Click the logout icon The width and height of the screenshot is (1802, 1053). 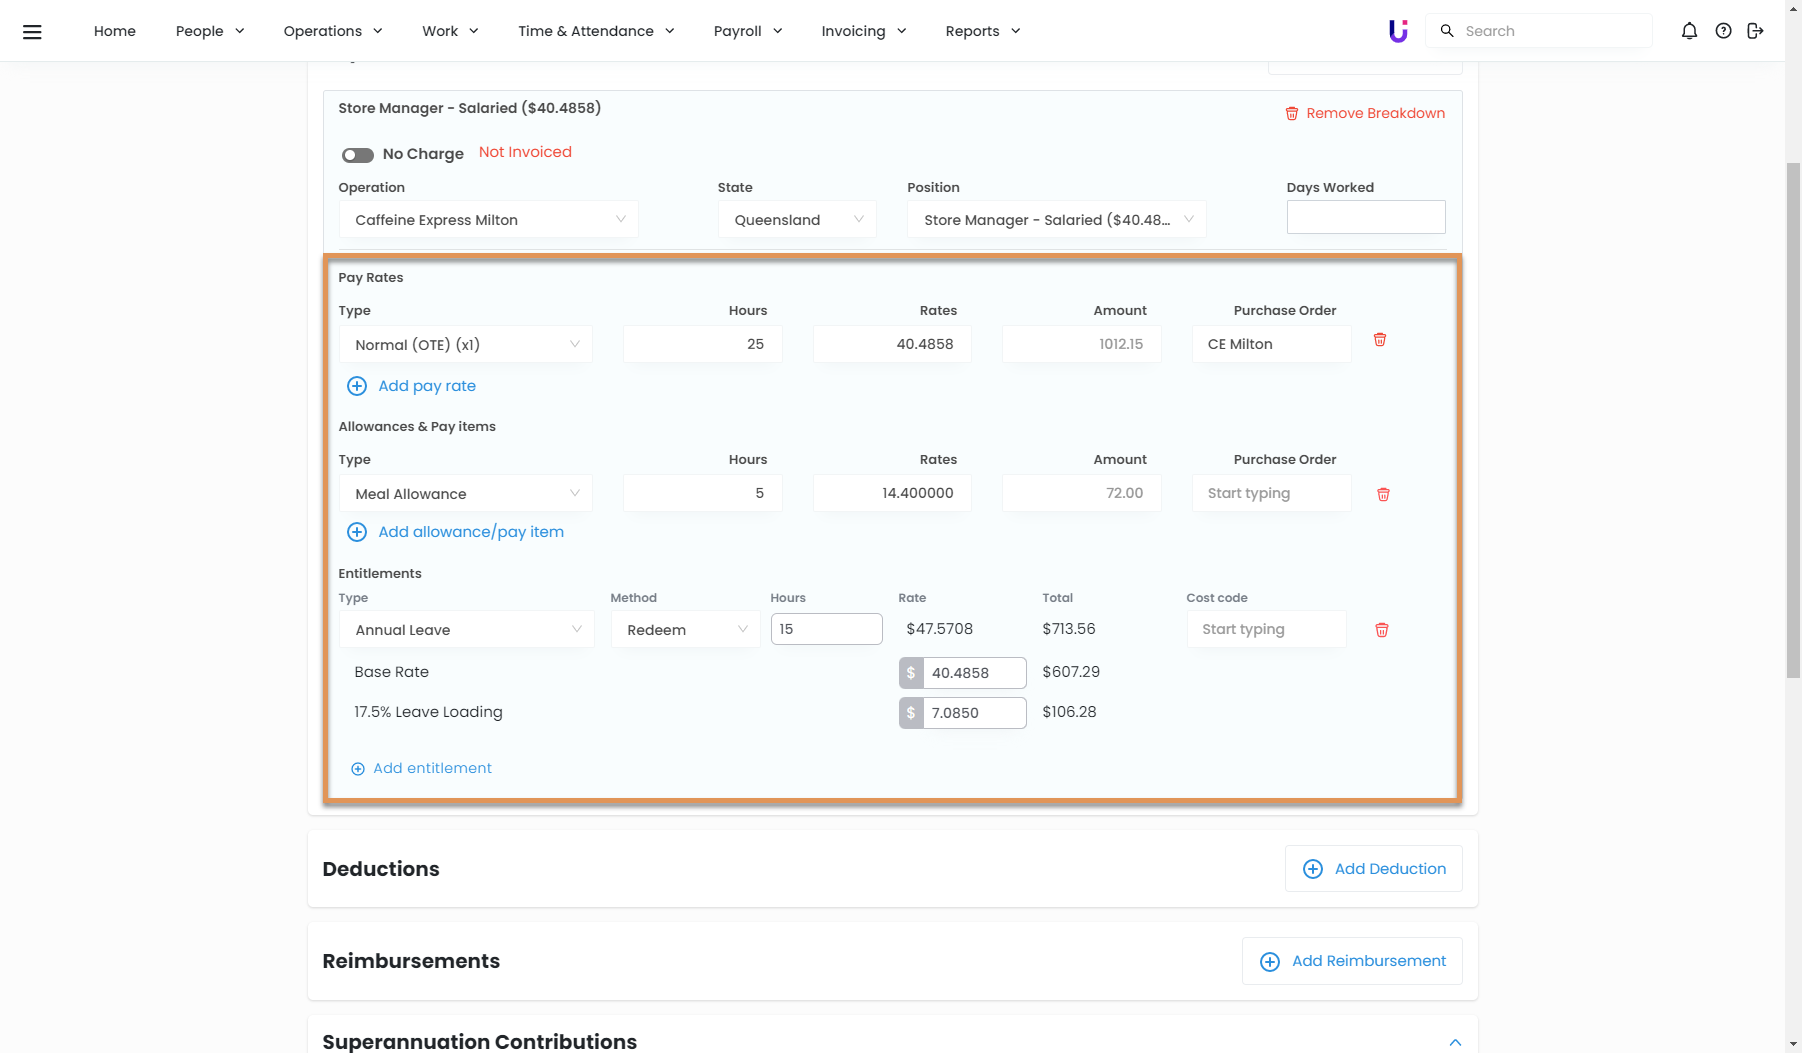pyautogui.click(x=1755, y=31)
